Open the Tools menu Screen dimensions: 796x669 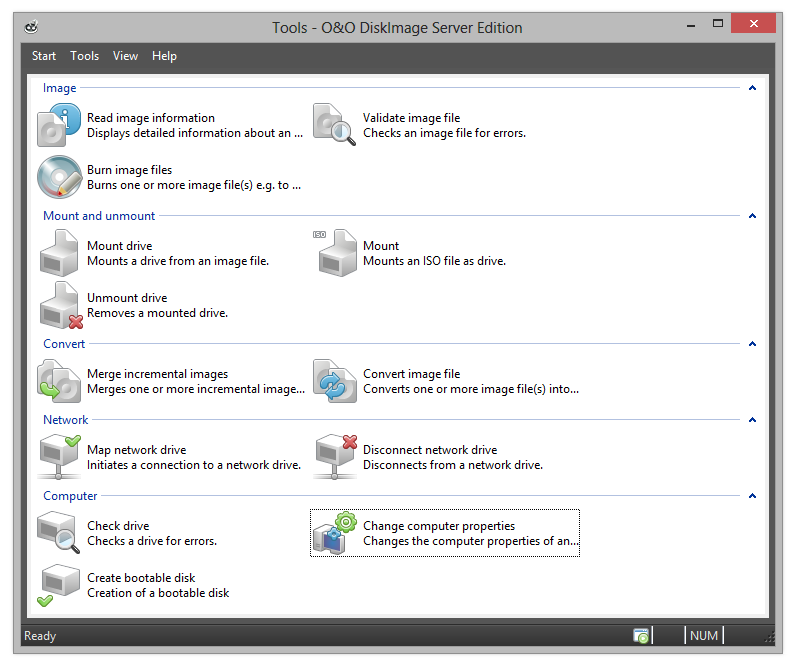tap(84, 56)
